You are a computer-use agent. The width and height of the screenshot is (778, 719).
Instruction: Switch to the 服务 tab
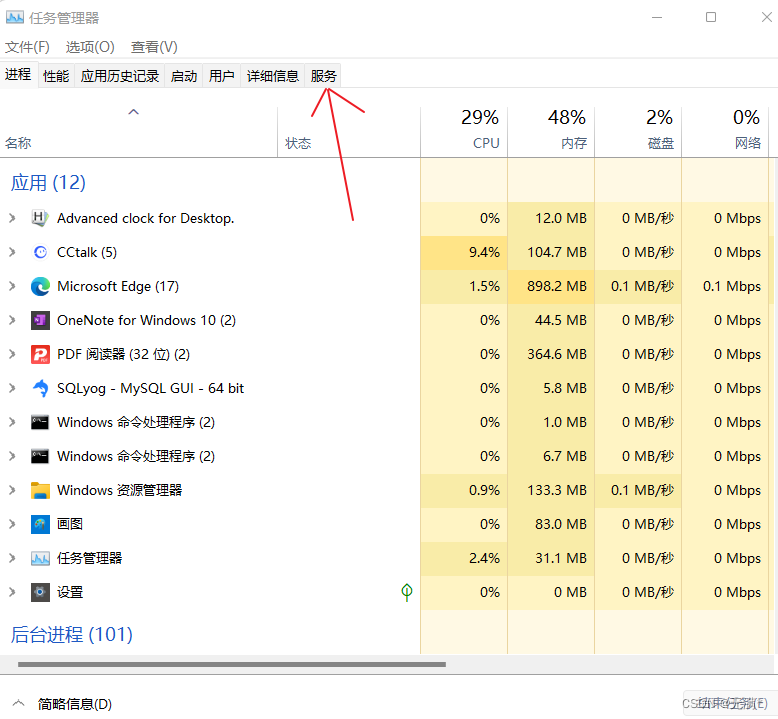[323, 76]
